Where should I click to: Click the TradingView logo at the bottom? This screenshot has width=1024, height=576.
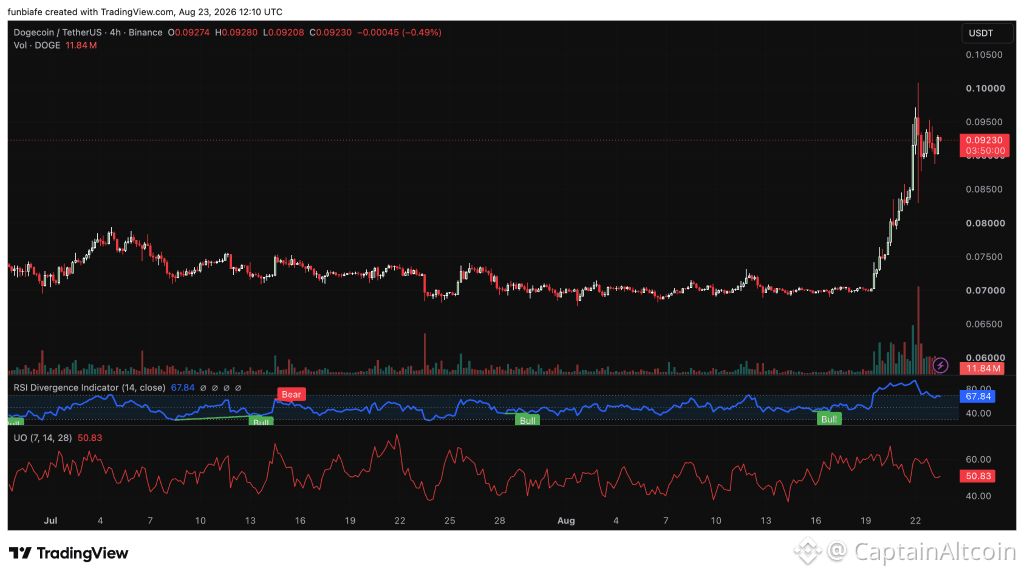pos(69,553)
